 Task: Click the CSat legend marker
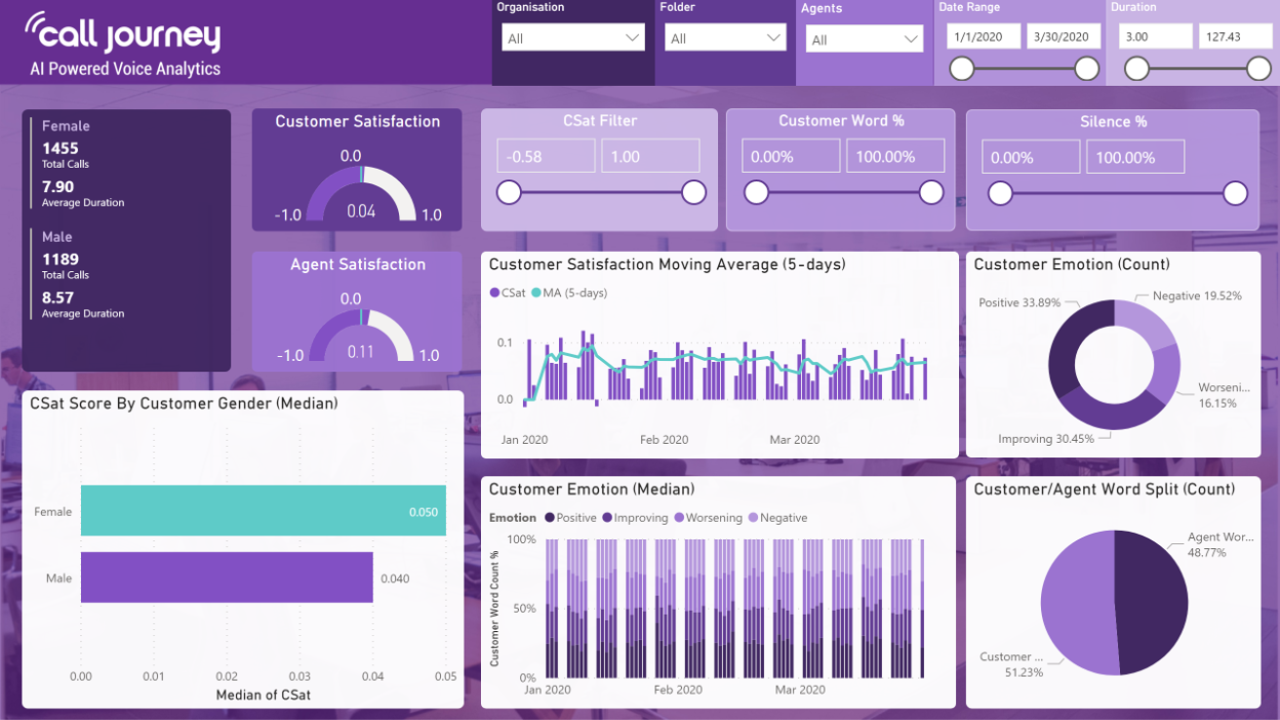click(x=494, y=293)
